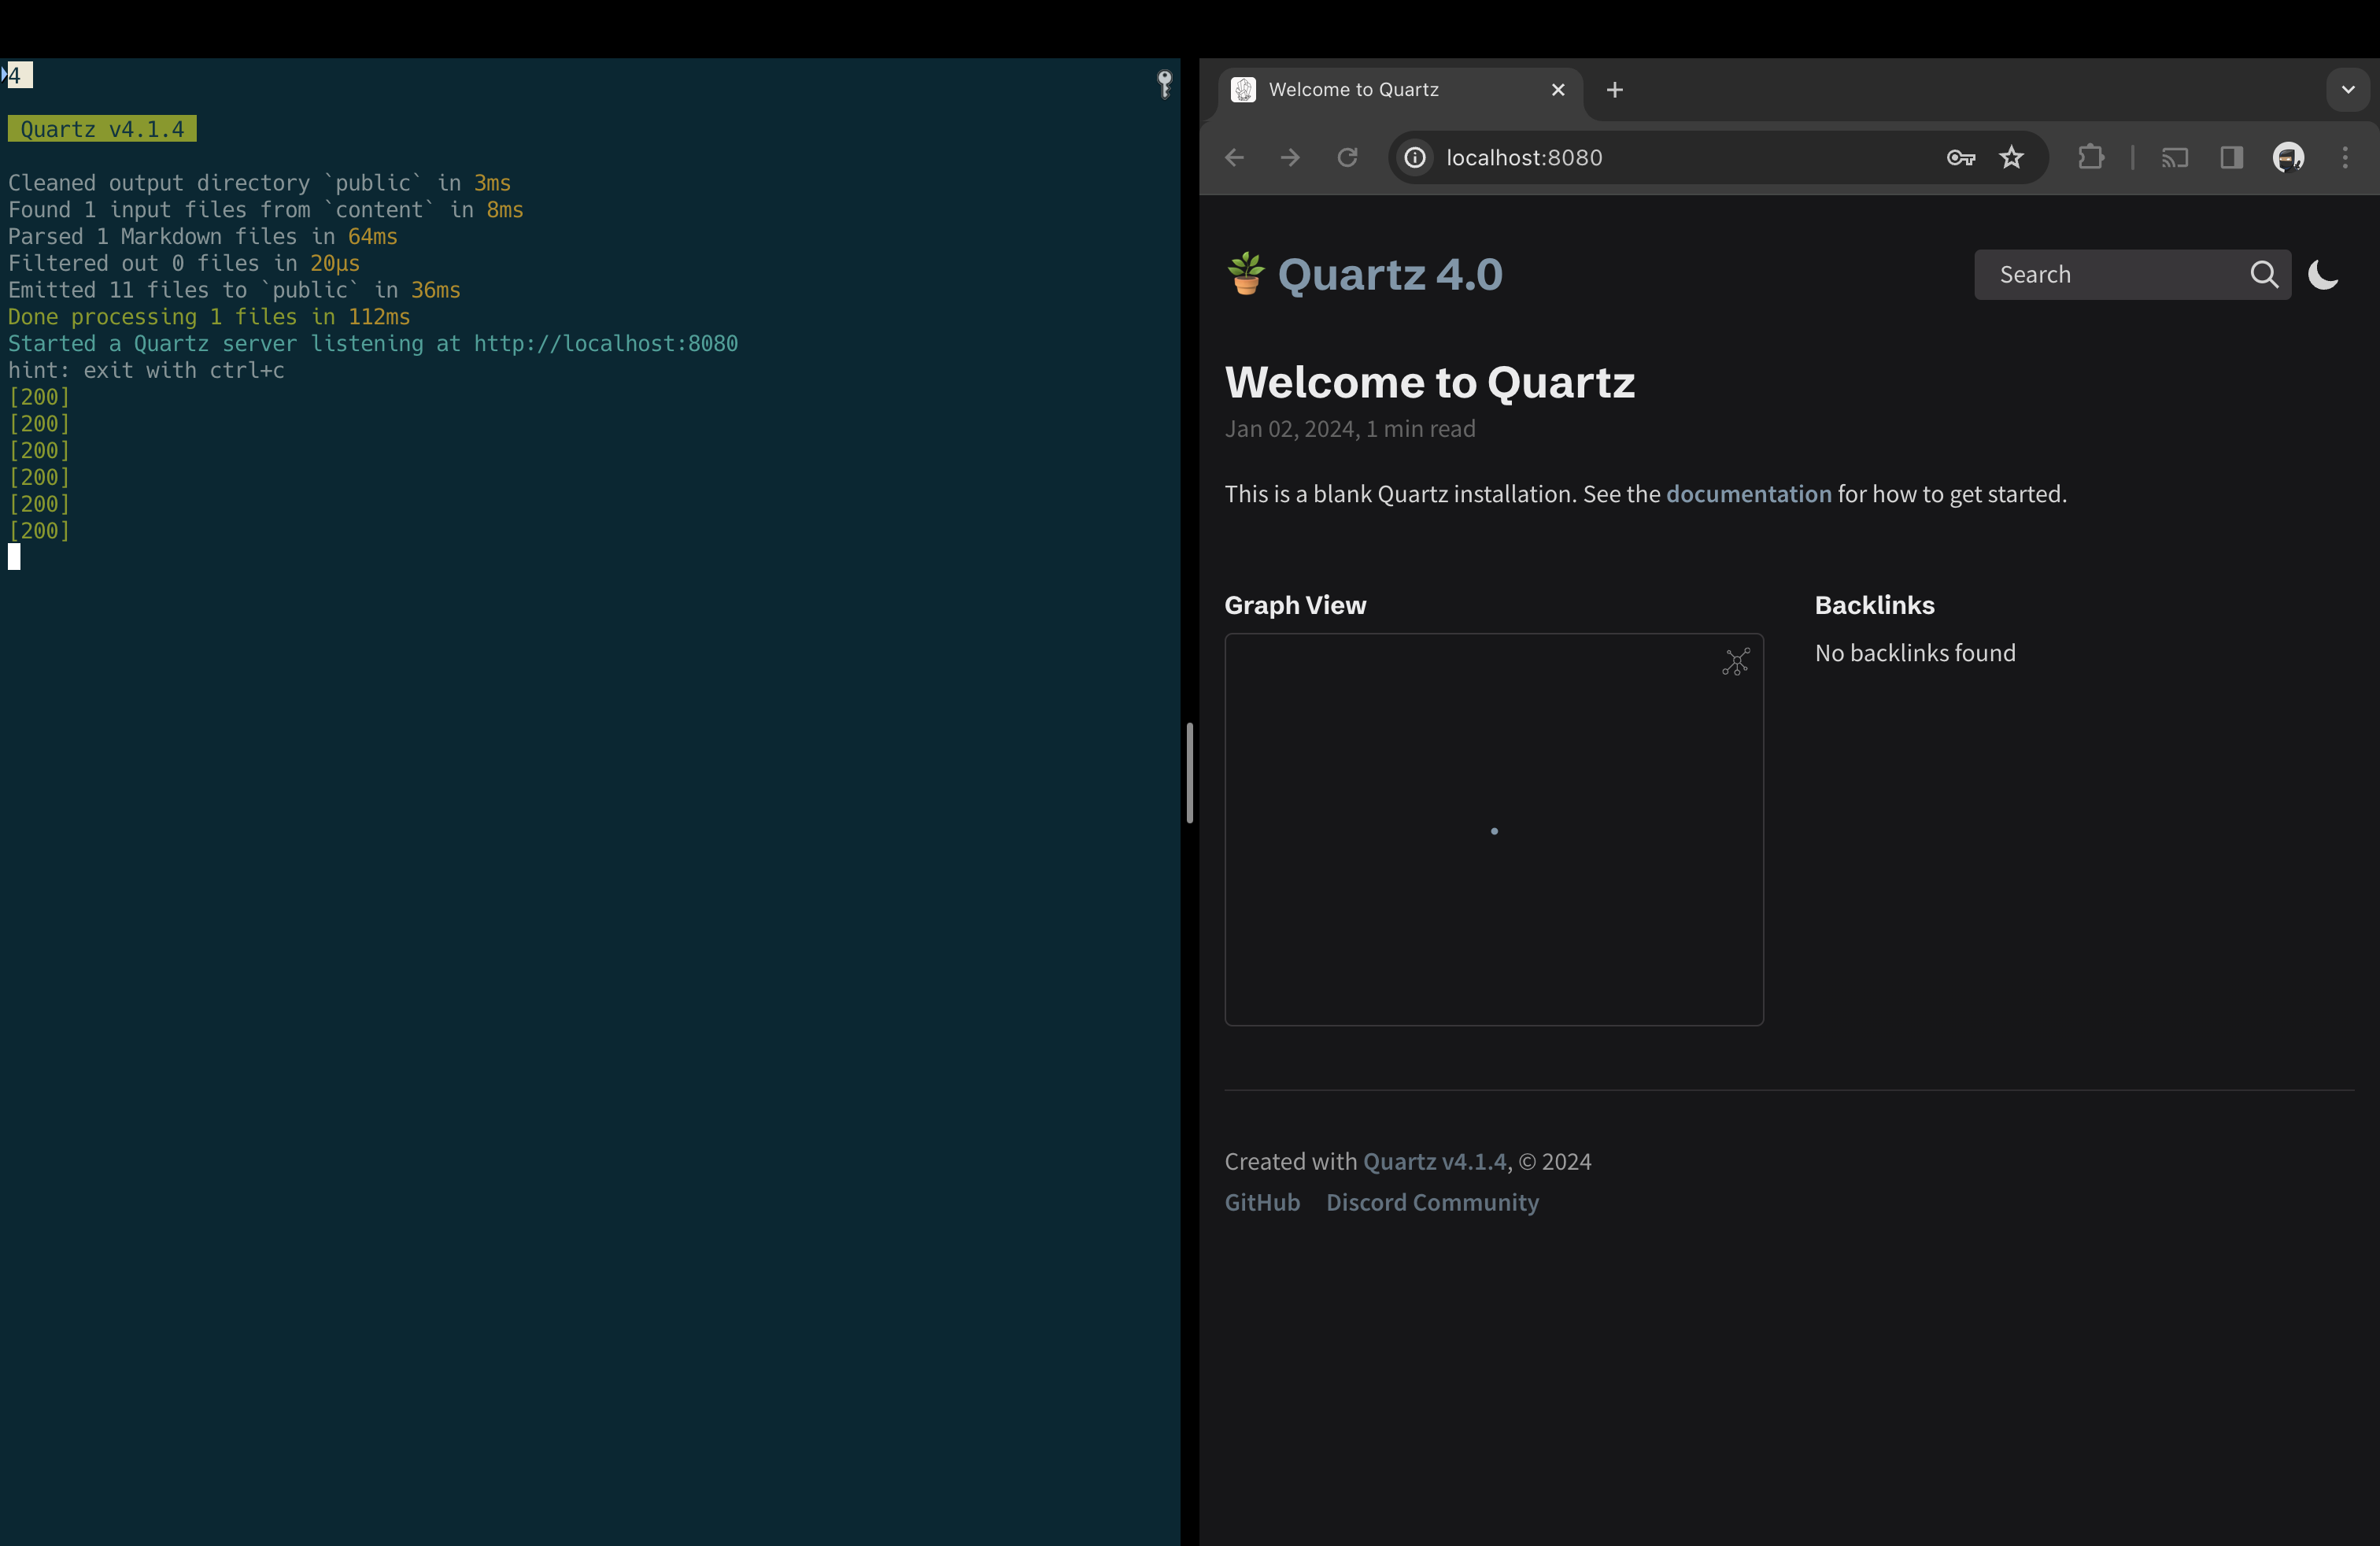Open the password manager key icon
The height and width of the screenshot is (1546, 2380).
(x=1960, y=157)
